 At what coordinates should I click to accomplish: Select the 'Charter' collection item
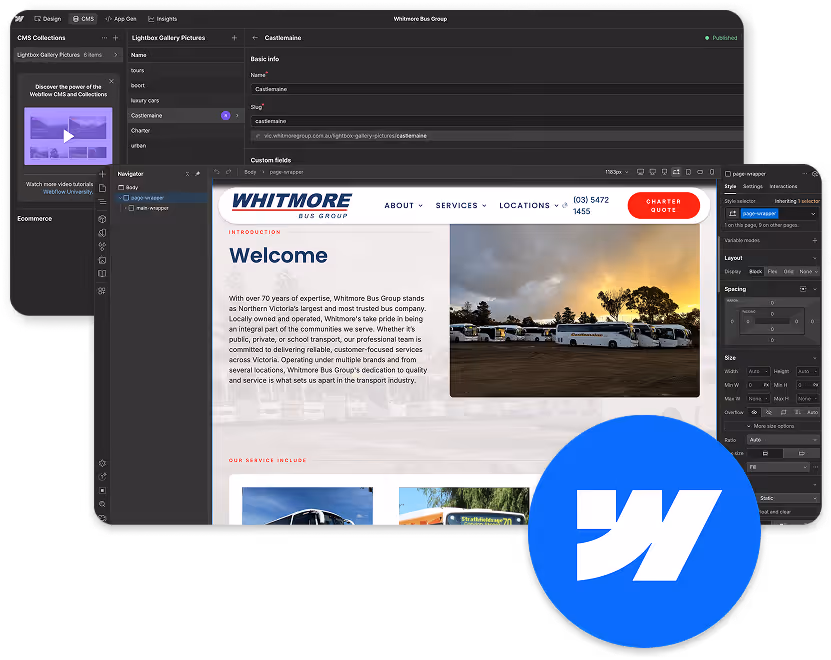185,130
